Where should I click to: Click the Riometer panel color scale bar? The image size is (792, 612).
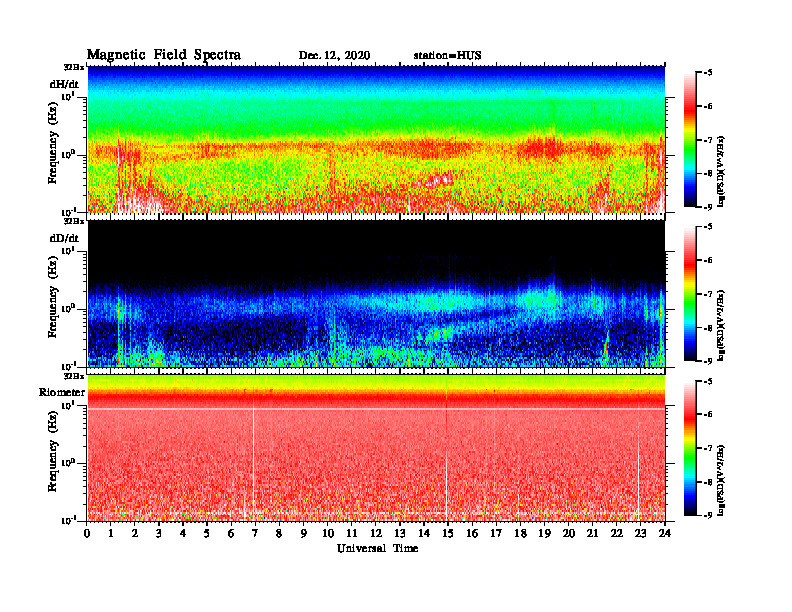coord(690,448)
